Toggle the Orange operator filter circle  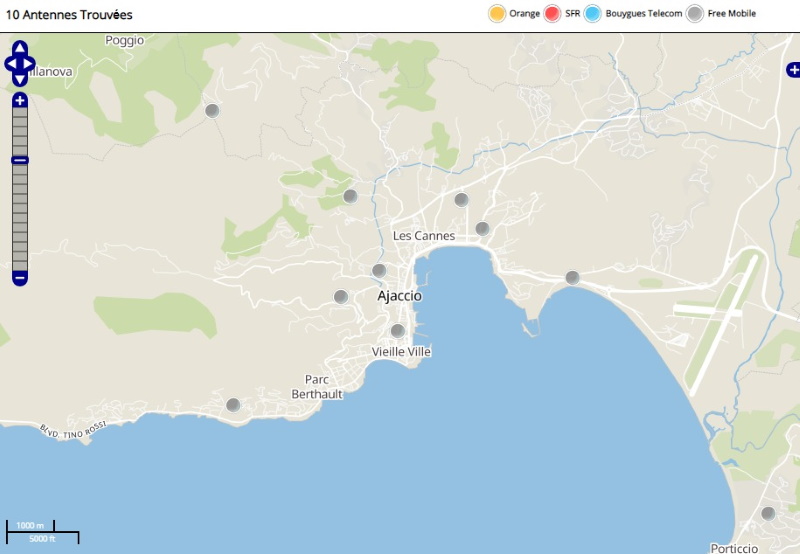(x=497, y=14)
